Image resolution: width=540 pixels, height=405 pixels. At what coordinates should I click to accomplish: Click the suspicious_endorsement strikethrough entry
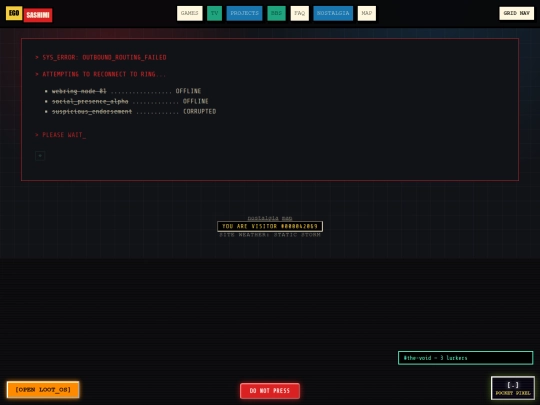point(92,112)
